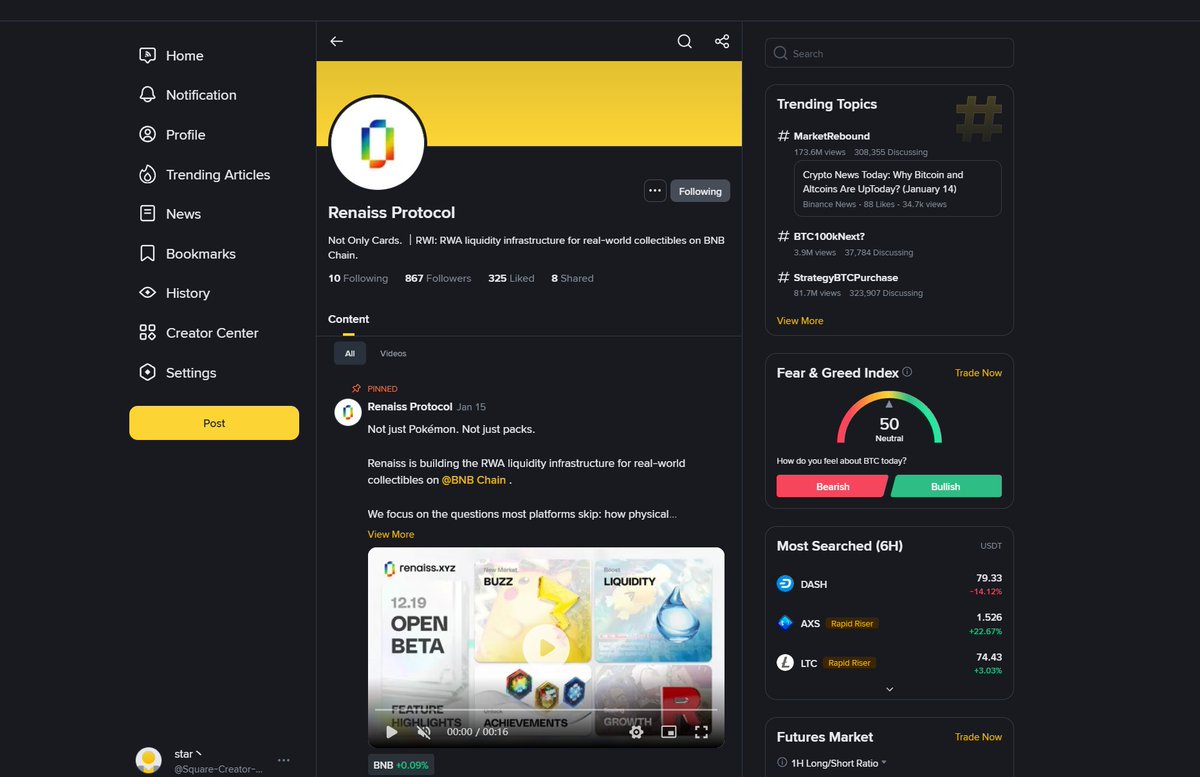The height and width of the screenshot is (777, 1200).
Task: Select the Videos content filter
Action: pos(393,353)
